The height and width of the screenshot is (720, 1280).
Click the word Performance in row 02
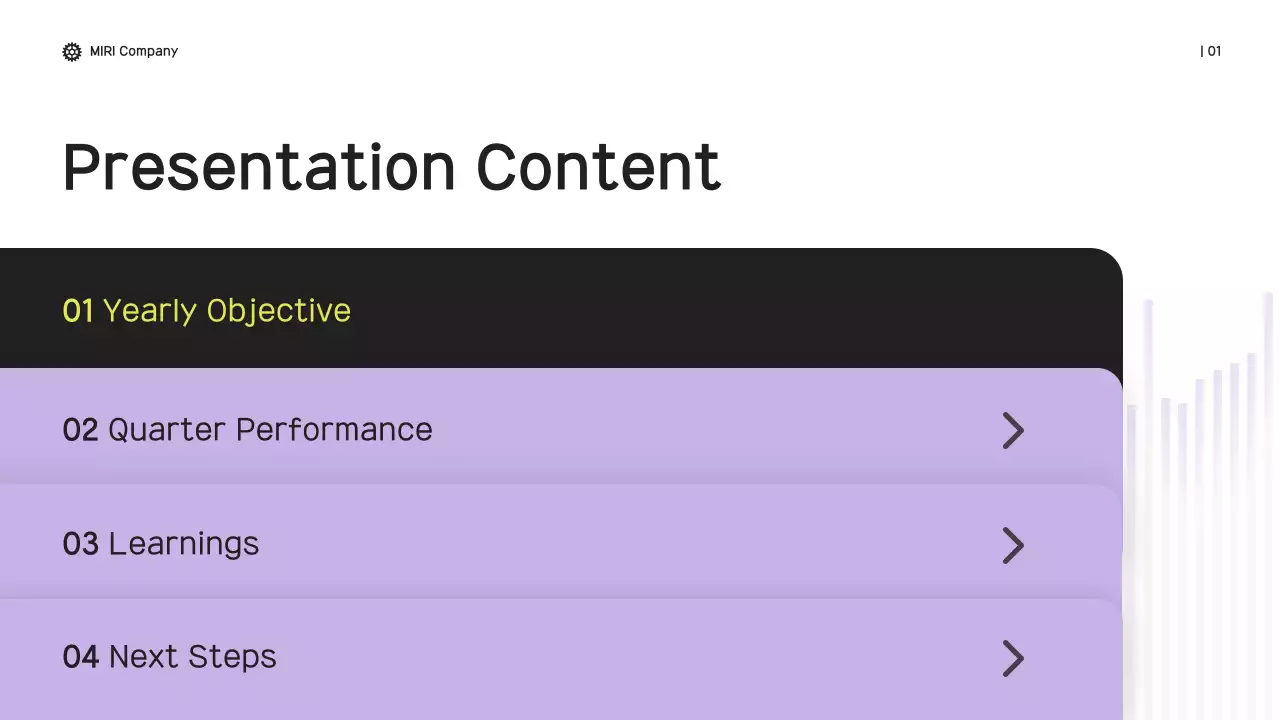coord(334,430)
